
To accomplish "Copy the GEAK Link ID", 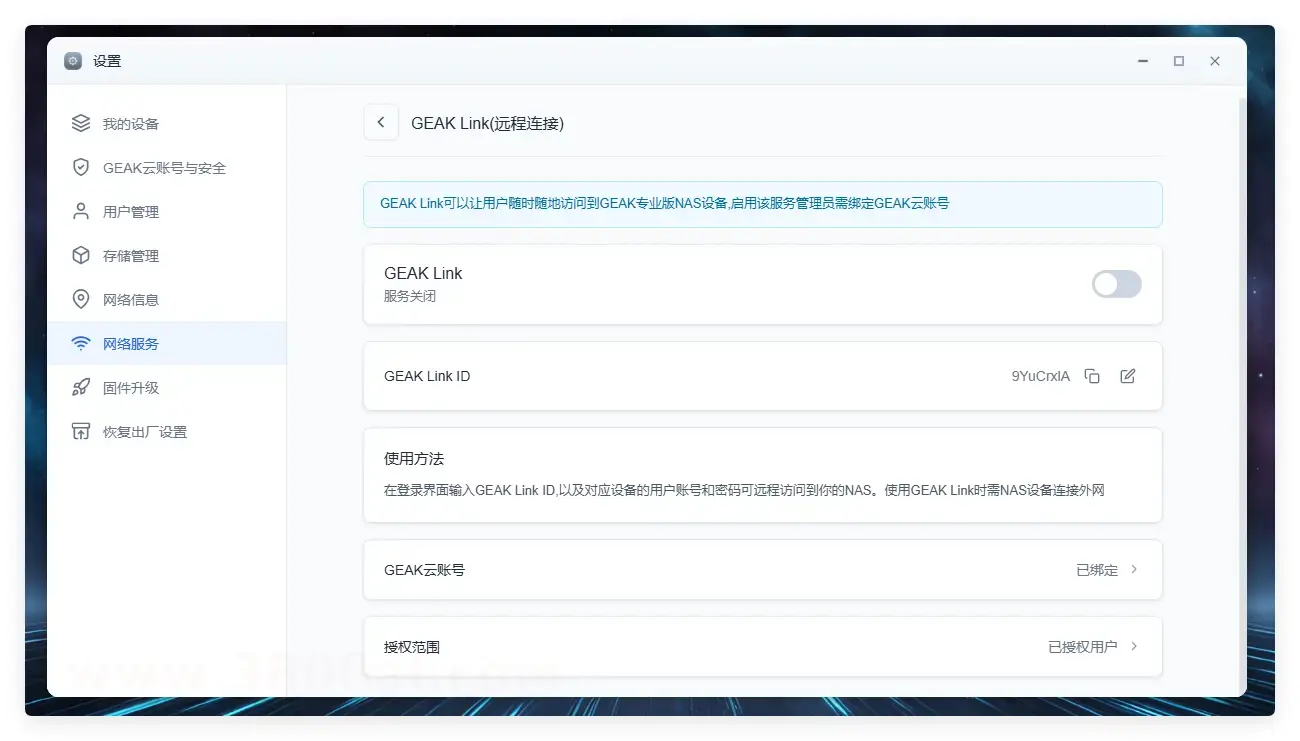I will click(1091, 376).
